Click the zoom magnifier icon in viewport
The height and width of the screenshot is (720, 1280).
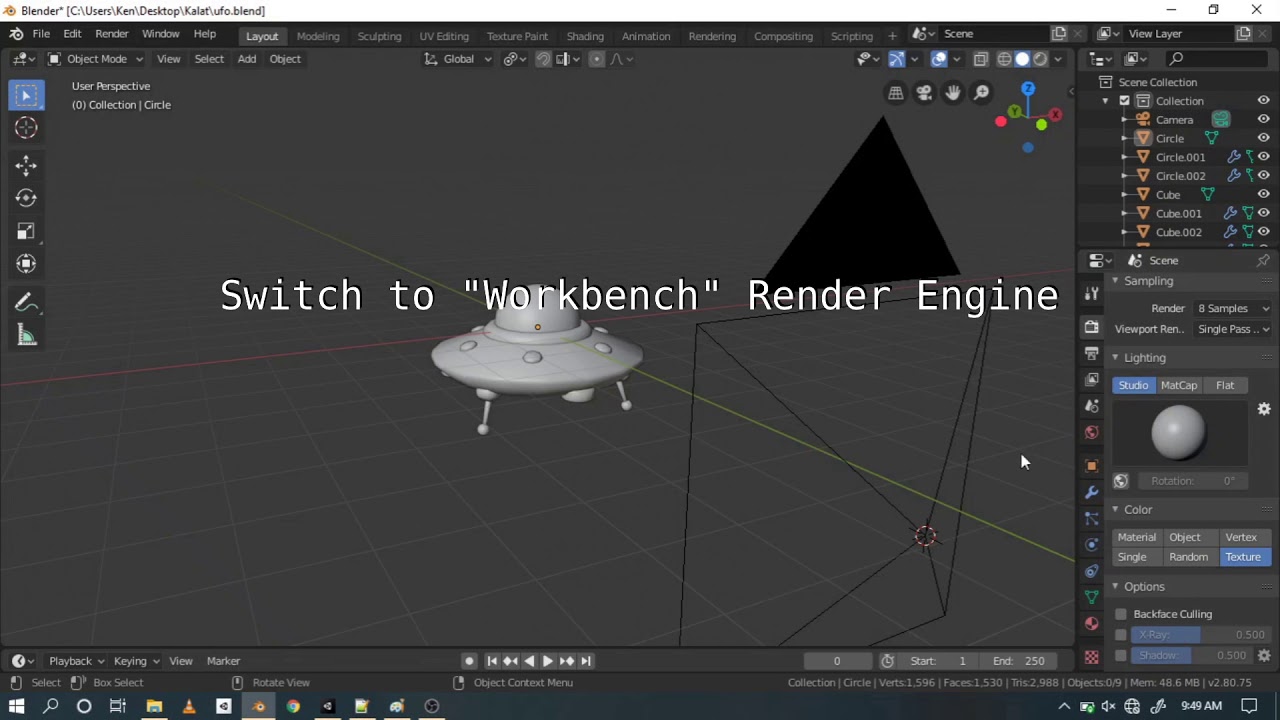coord(982,93)
